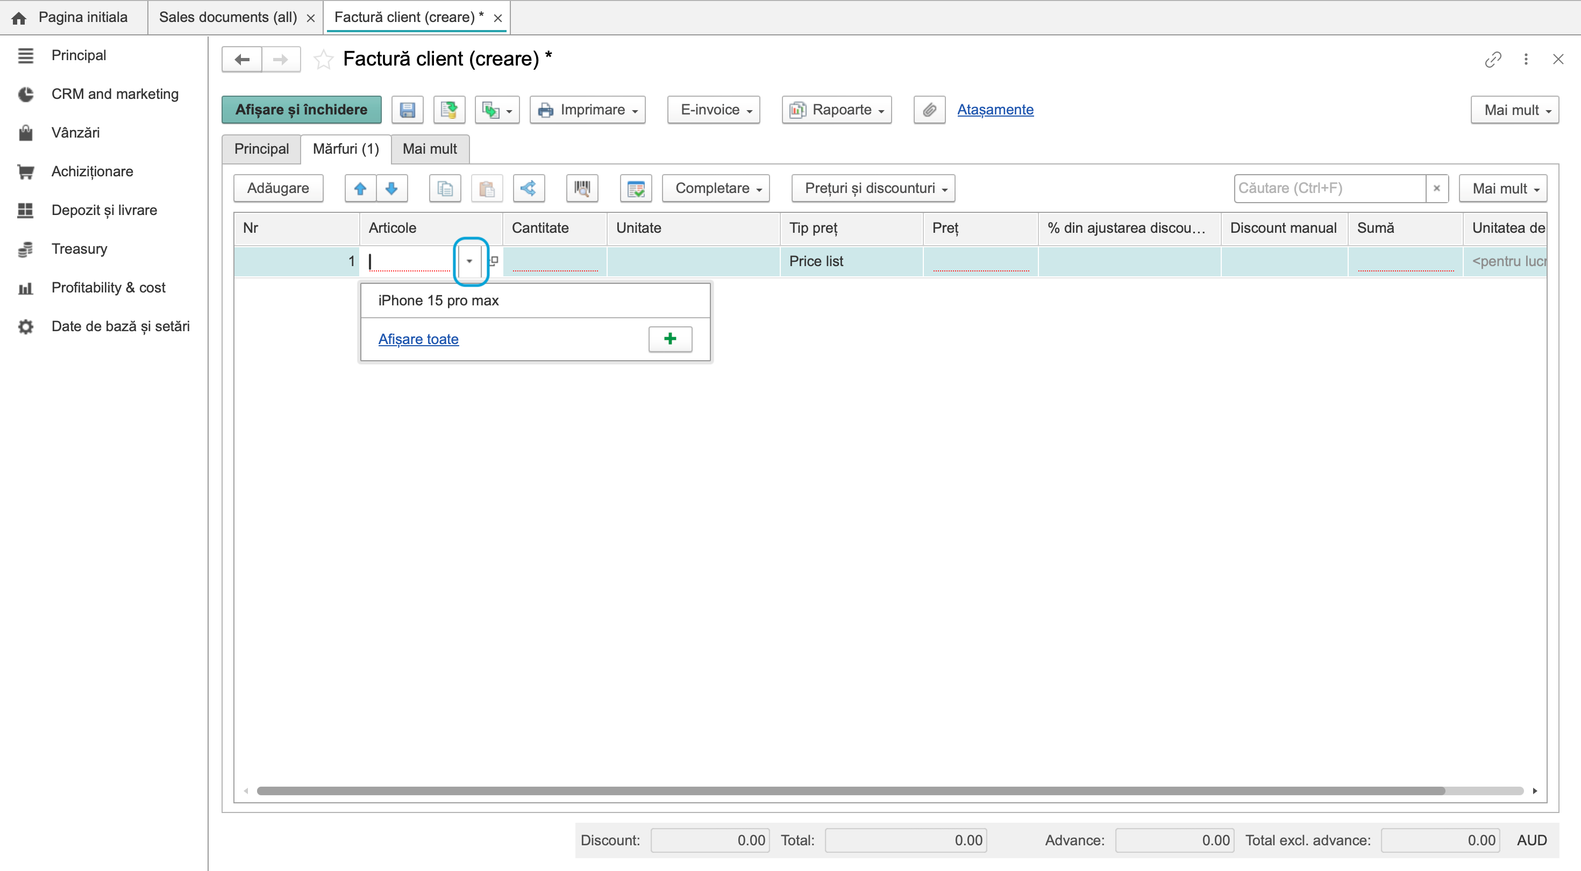Expand the Completare dropdown
This screenshot has width=1581, height=871.
[716, 188]
